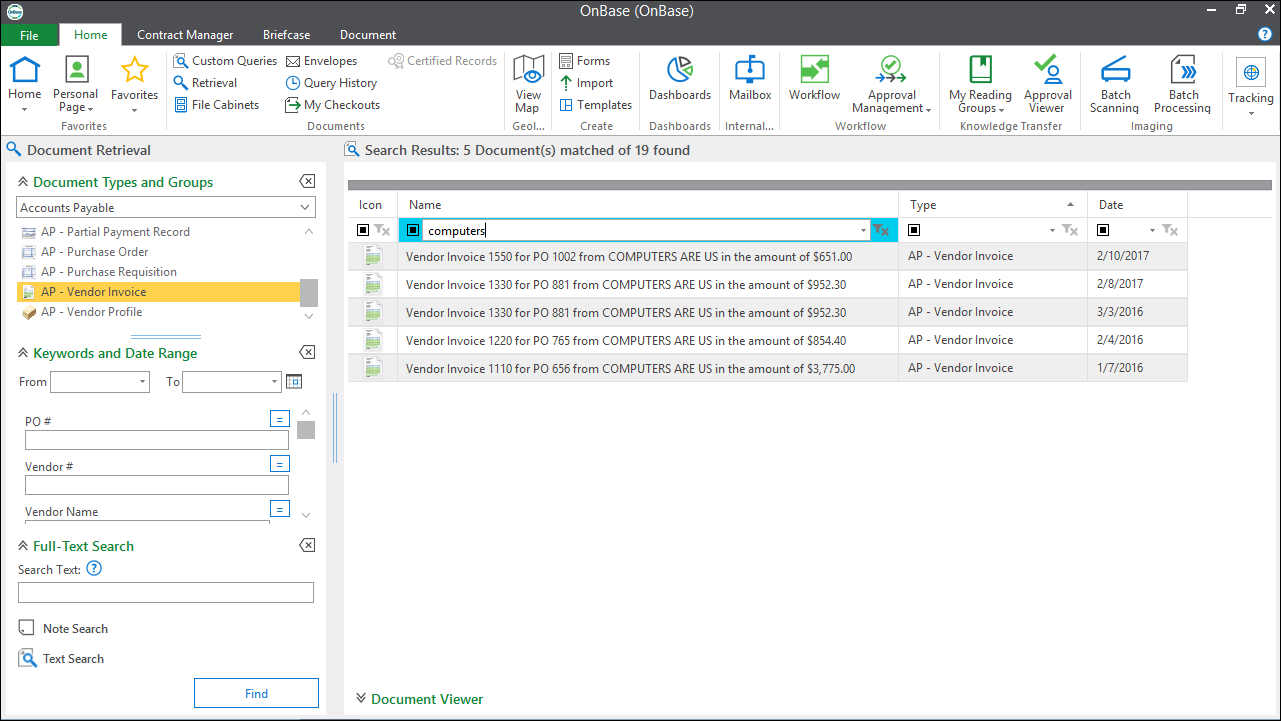Toggle the Vendor # equals operator
Screen dimensions: 1281x721
click(x=280, y=464)
